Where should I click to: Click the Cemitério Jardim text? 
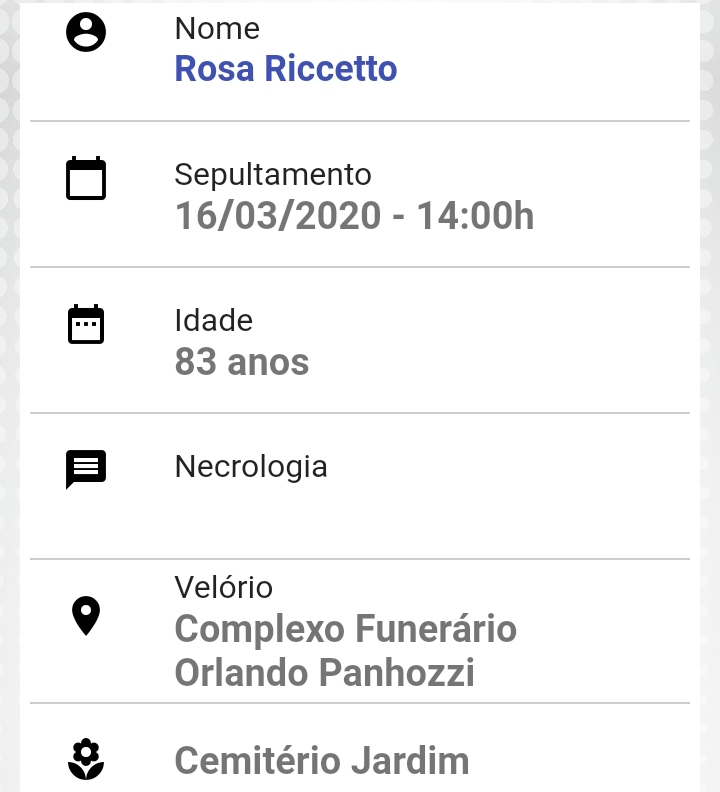point(322,761)
